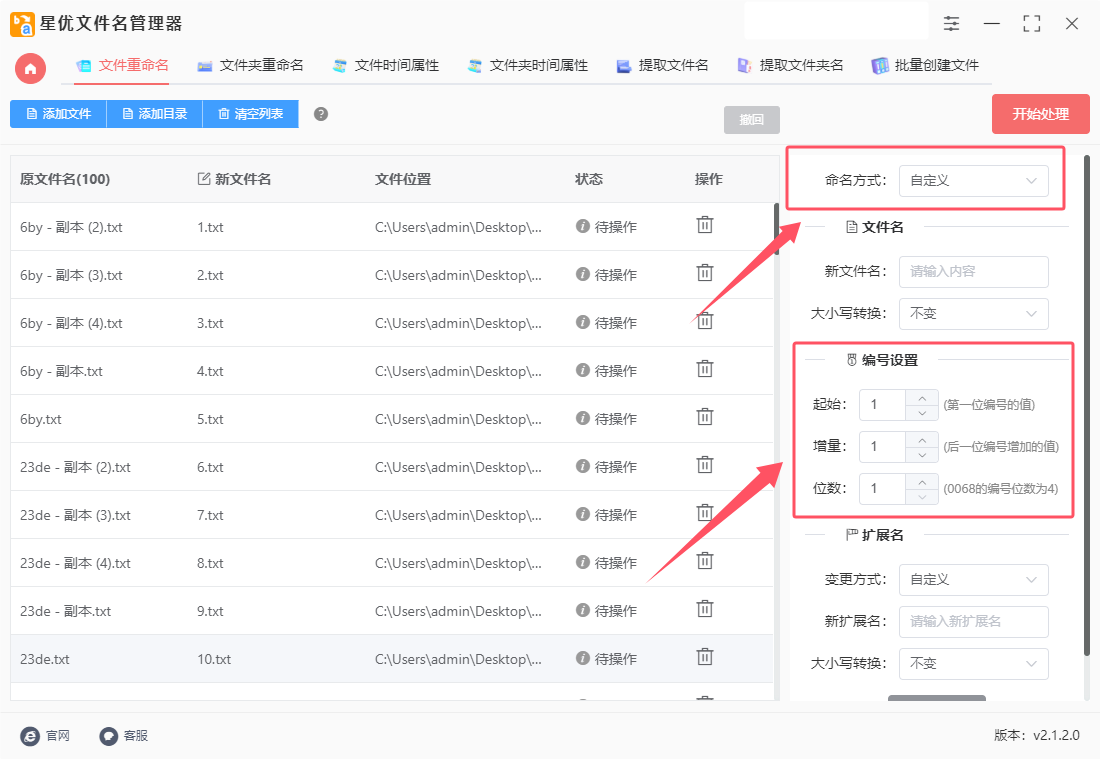Image resolution: width=1100 pixels, height=760 pixels.
Task: Delete the 6by - 副本 (2).txt row
Action: tap(704, 225)
